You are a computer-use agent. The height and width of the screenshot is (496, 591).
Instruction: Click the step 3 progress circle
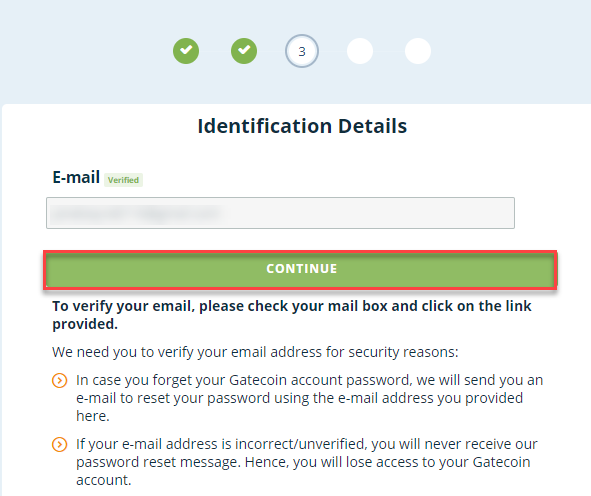pos(302,51)
